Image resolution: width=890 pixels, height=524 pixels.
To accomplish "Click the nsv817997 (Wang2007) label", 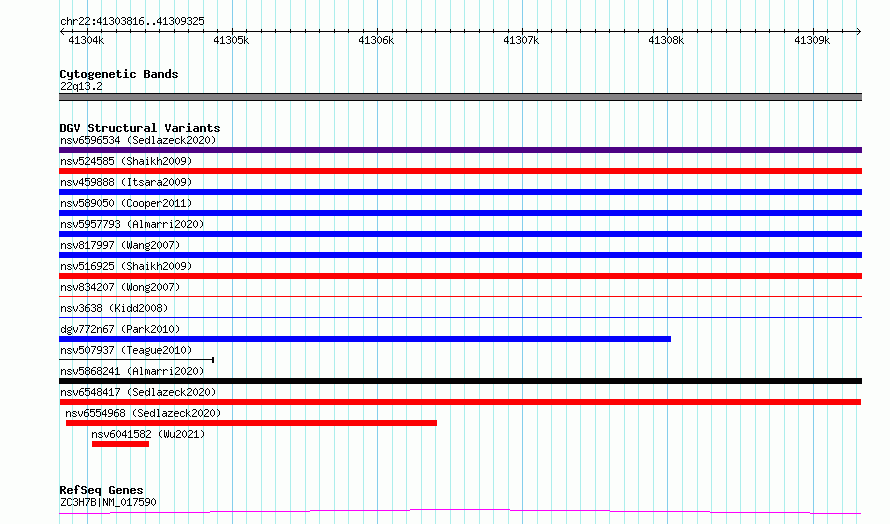I will click(120, 245).
